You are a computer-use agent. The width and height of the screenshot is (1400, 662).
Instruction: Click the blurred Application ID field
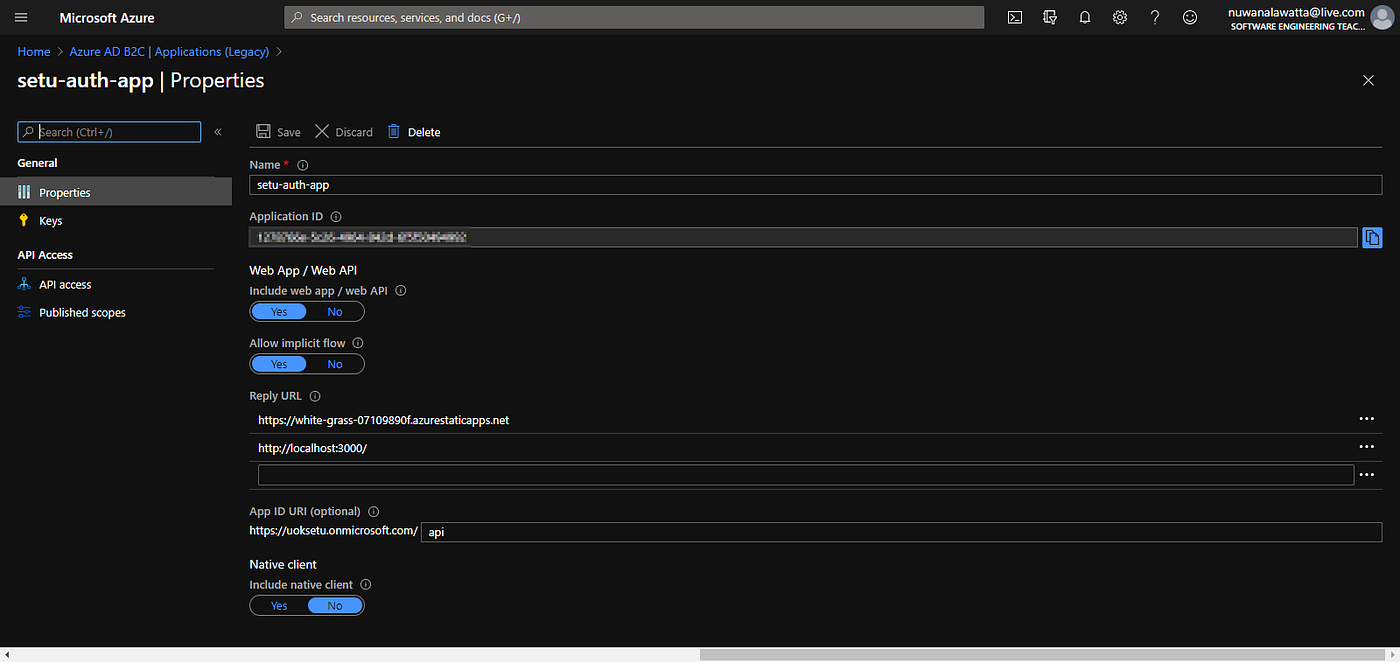(803, 237)
